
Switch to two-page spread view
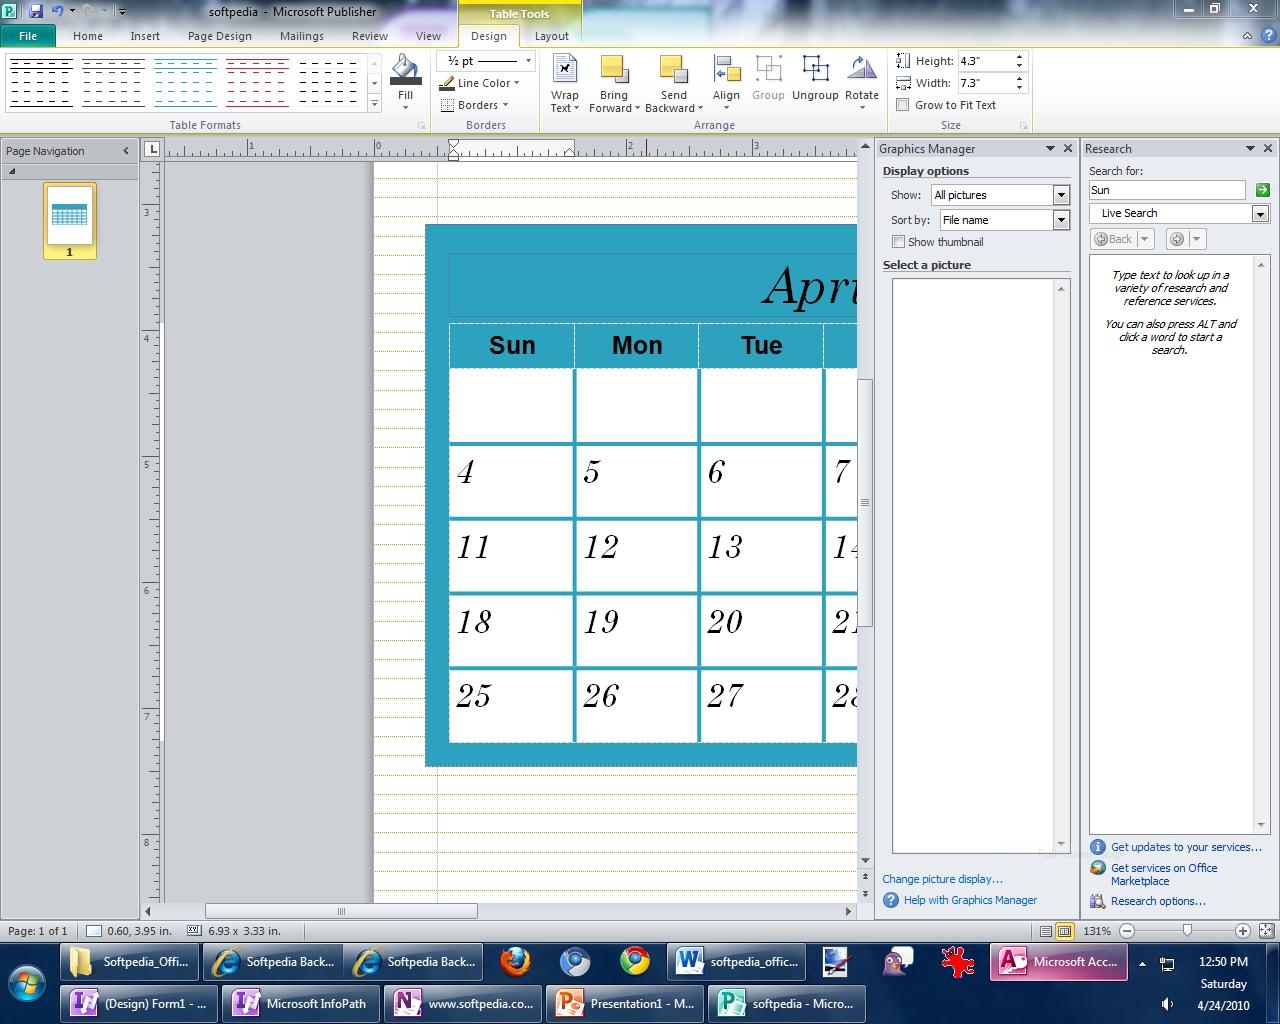click(1065, 931)
